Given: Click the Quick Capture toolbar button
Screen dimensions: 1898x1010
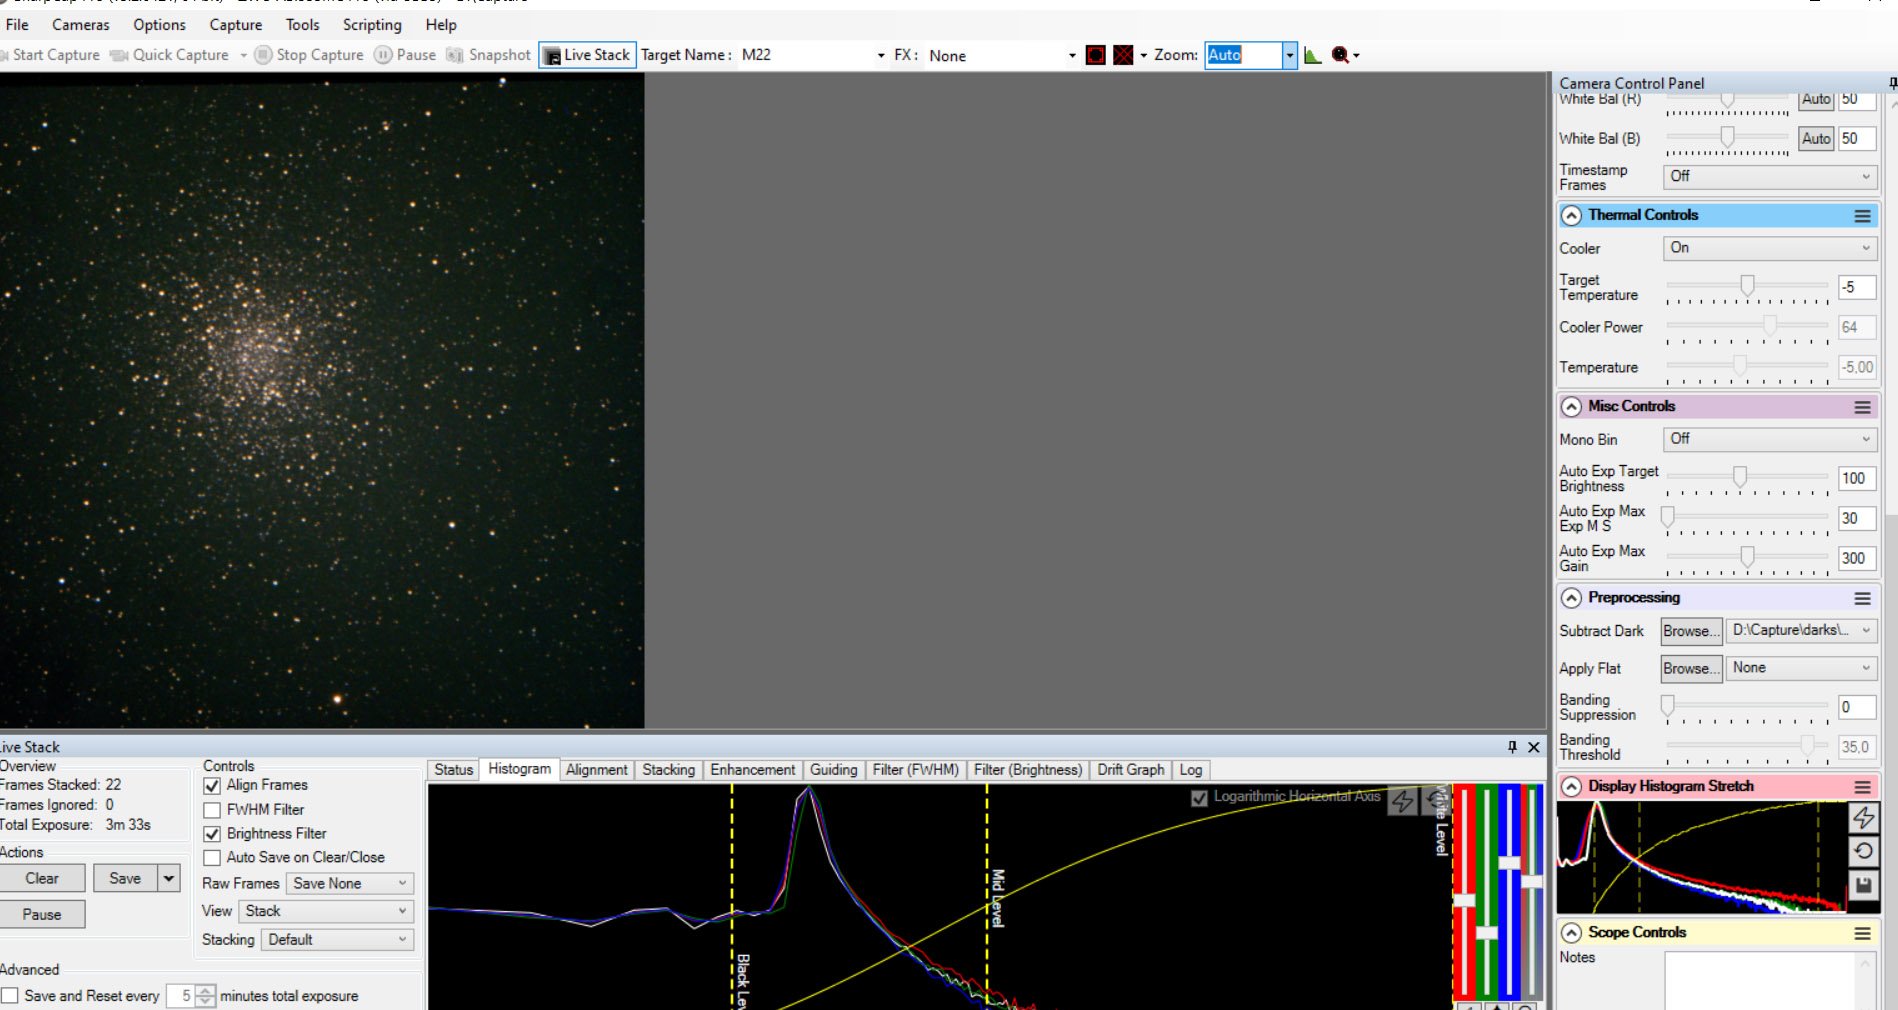Looking at the screenshot, I should coord(170,55).
